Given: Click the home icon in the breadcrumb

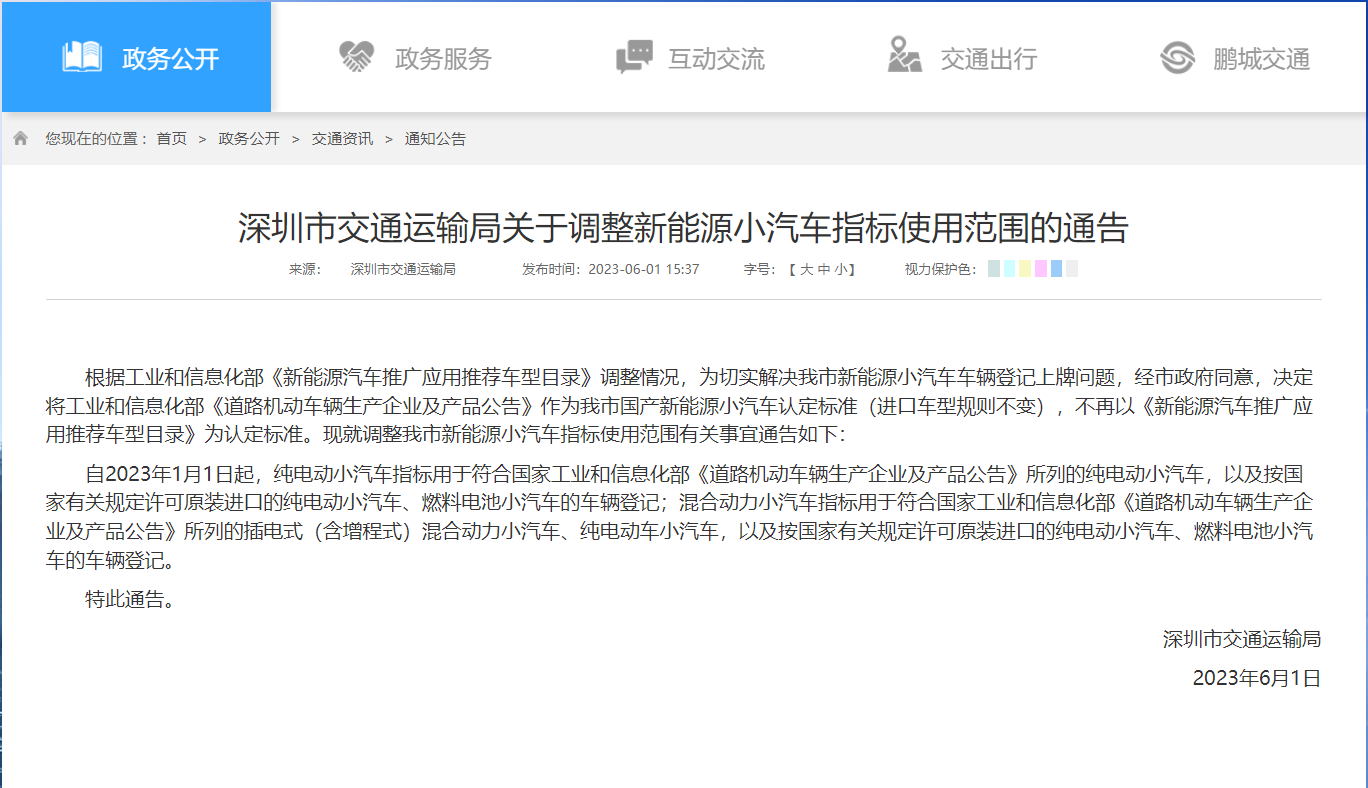Looking at the screenshot, I should (x=20, y=139).
